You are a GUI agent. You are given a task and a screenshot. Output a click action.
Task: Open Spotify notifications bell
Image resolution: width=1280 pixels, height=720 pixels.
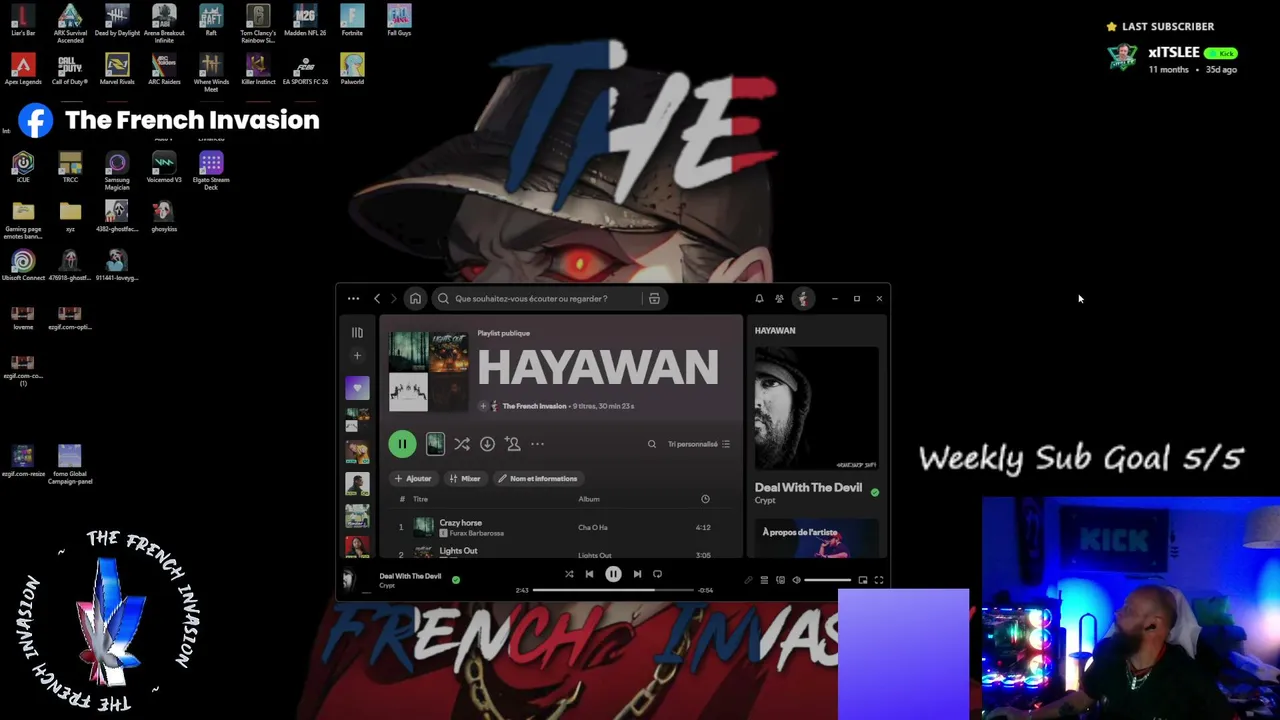(x=759, y=298)
